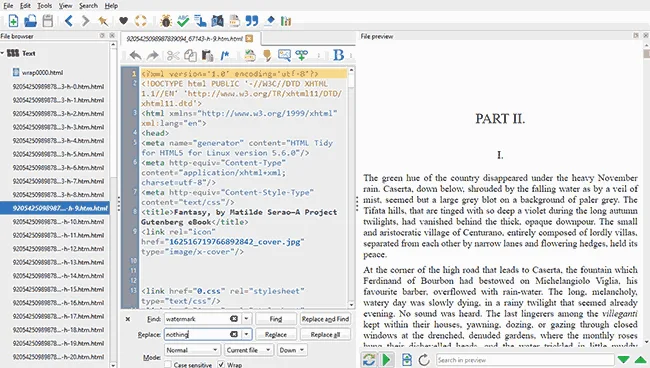Close the find and replace panel

click(128, 319)
